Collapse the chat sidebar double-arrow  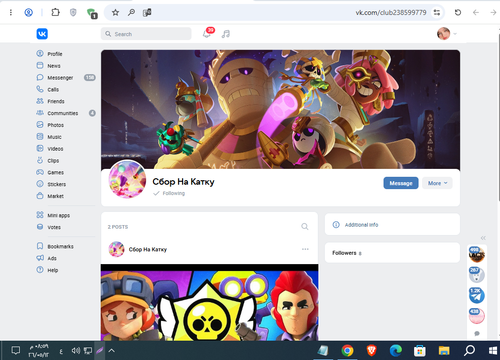483,238
